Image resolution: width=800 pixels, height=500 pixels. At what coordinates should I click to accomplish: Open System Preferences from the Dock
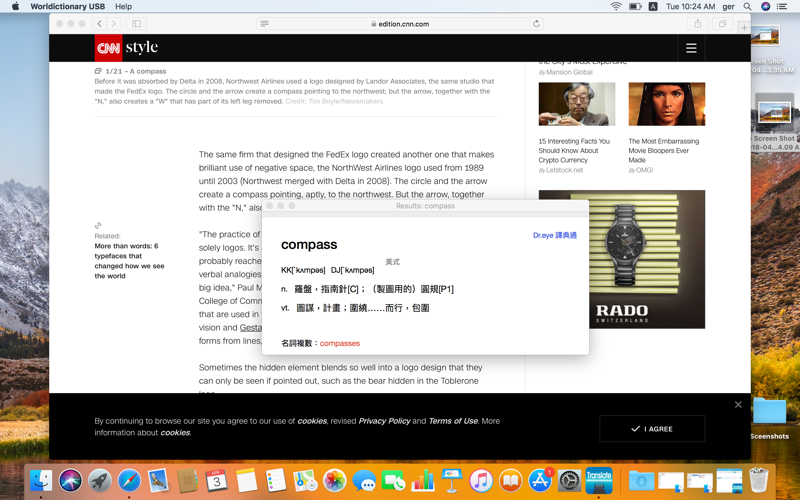(569, 481)
